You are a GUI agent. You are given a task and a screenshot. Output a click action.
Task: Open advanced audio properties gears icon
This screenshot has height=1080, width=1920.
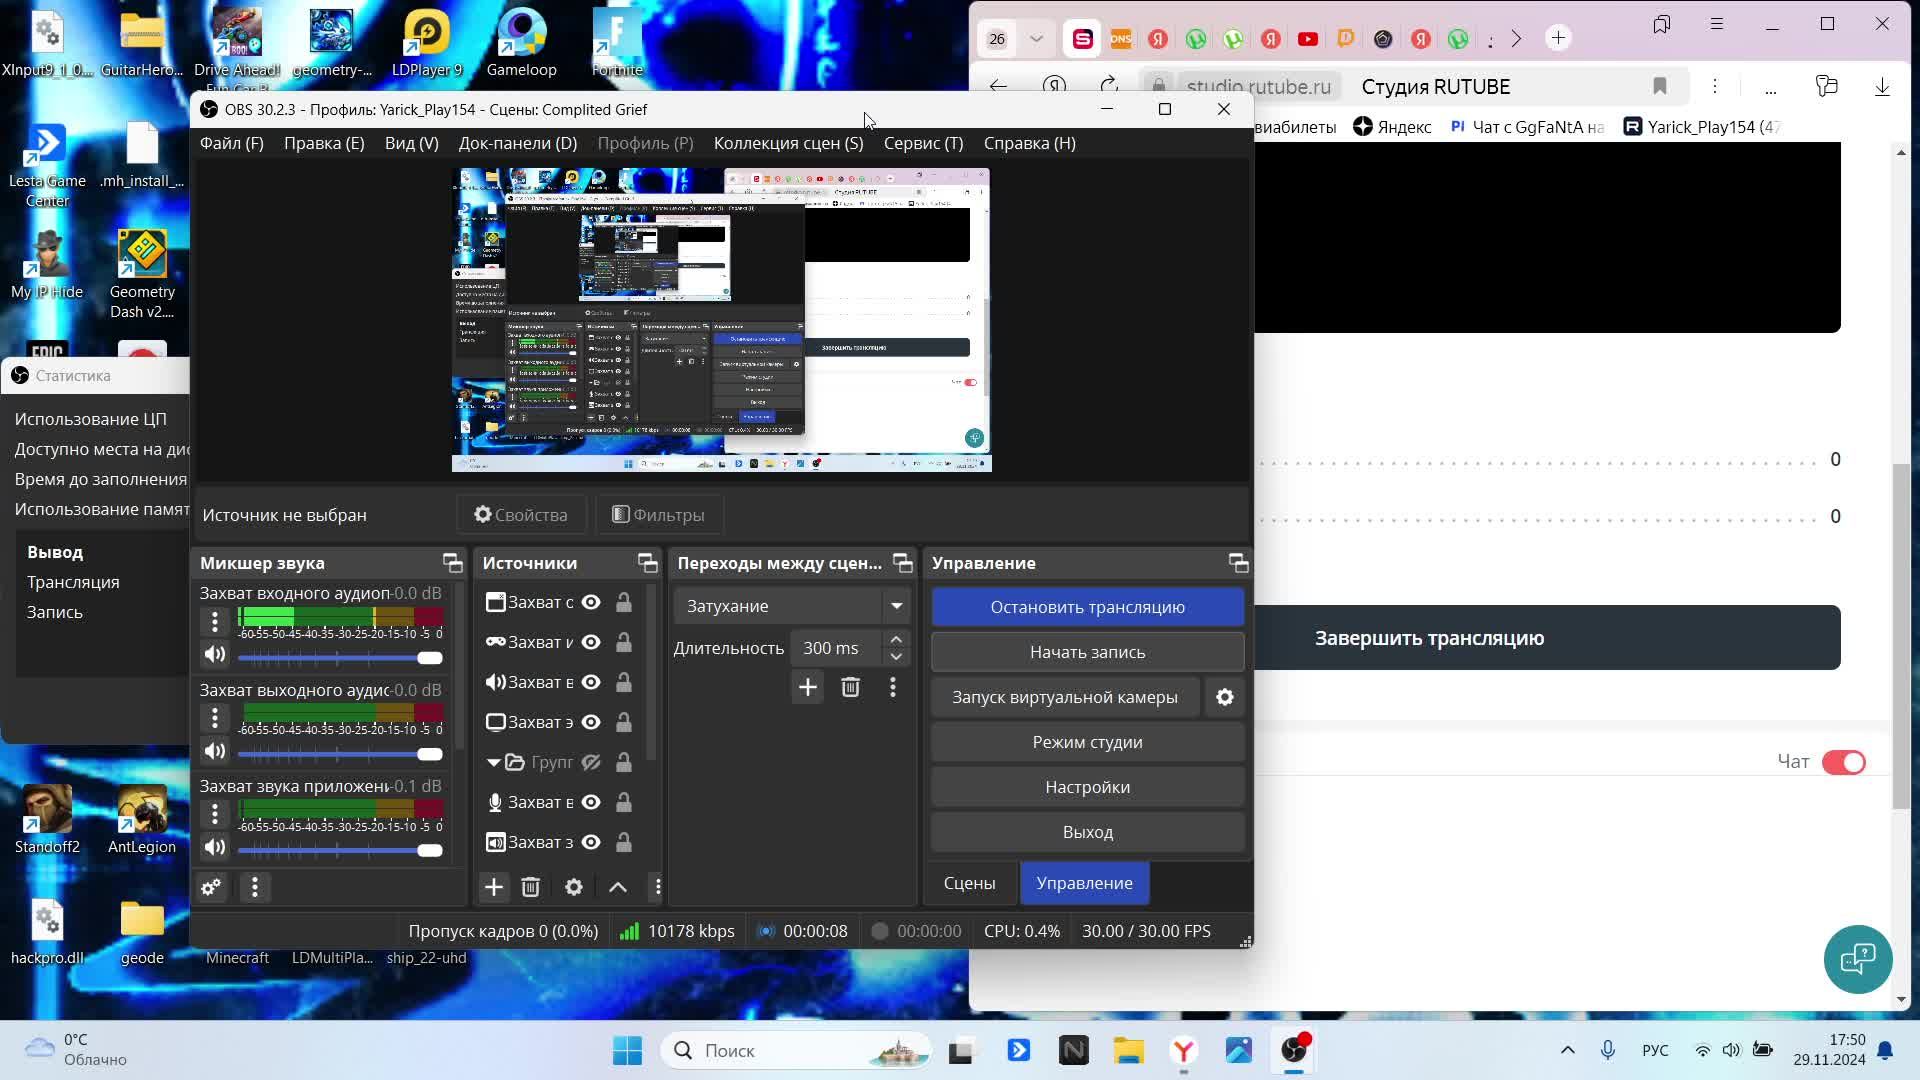(211, 887)
